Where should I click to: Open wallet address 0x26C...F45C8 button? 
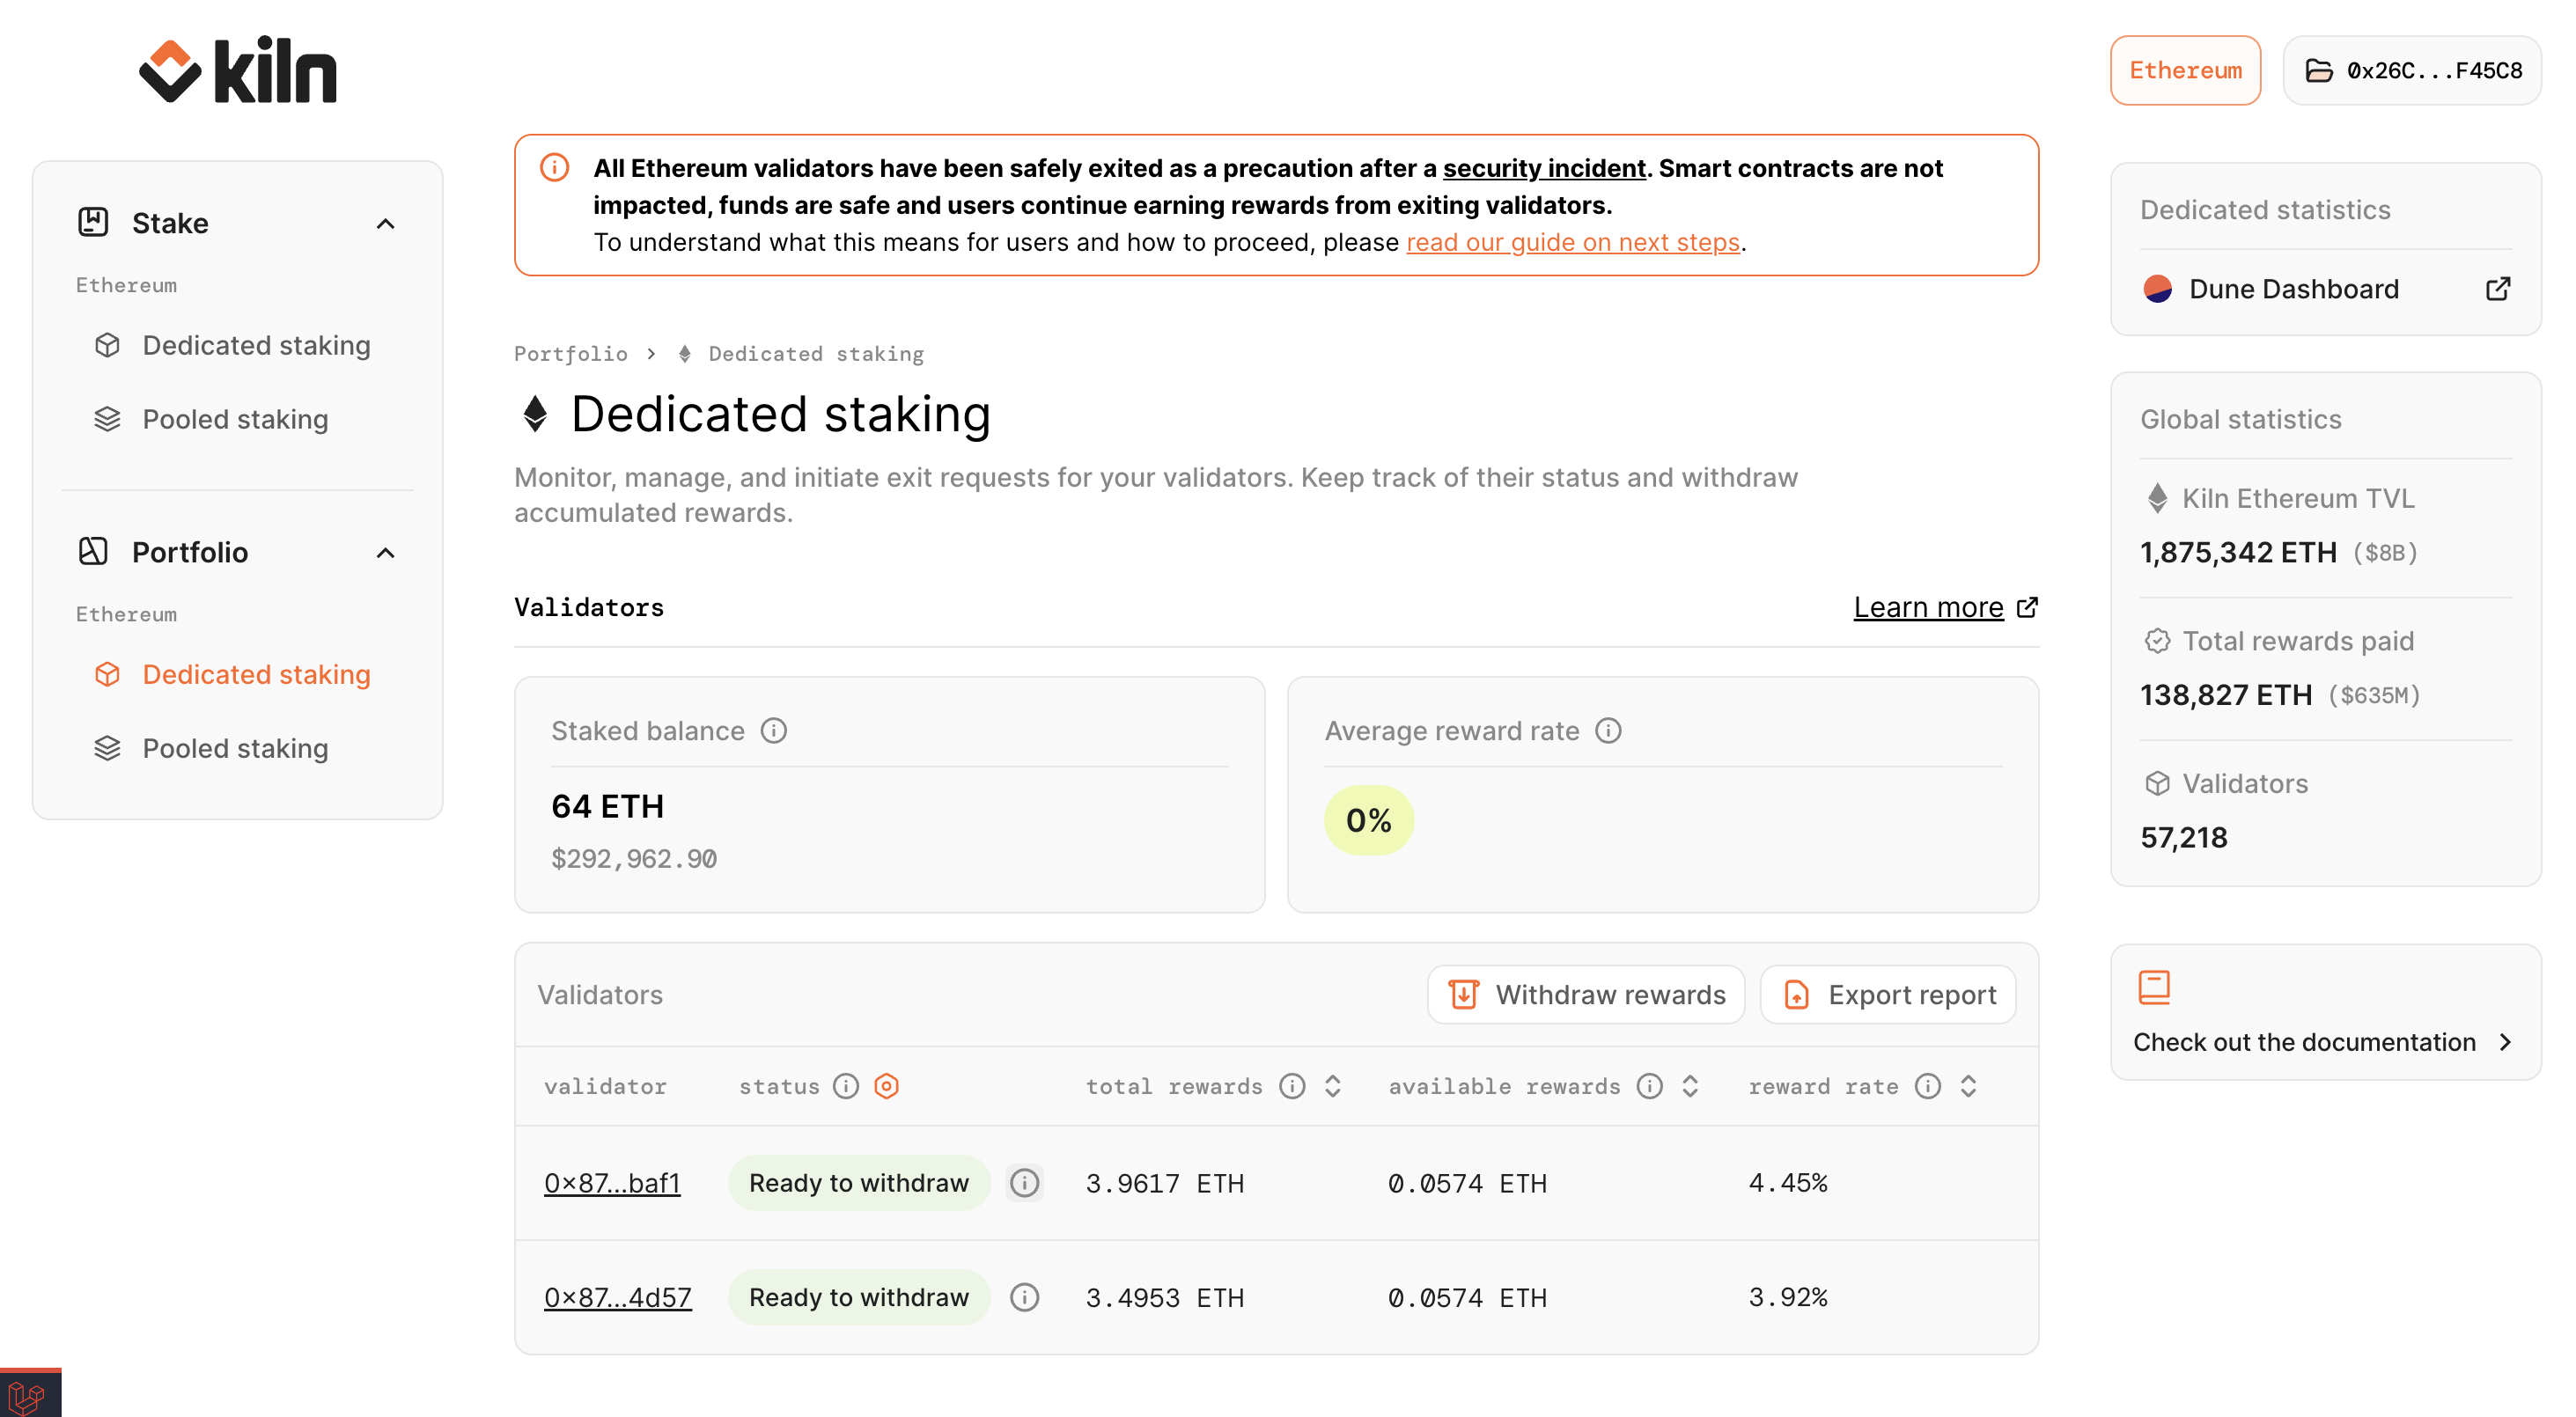(2412, 70)
